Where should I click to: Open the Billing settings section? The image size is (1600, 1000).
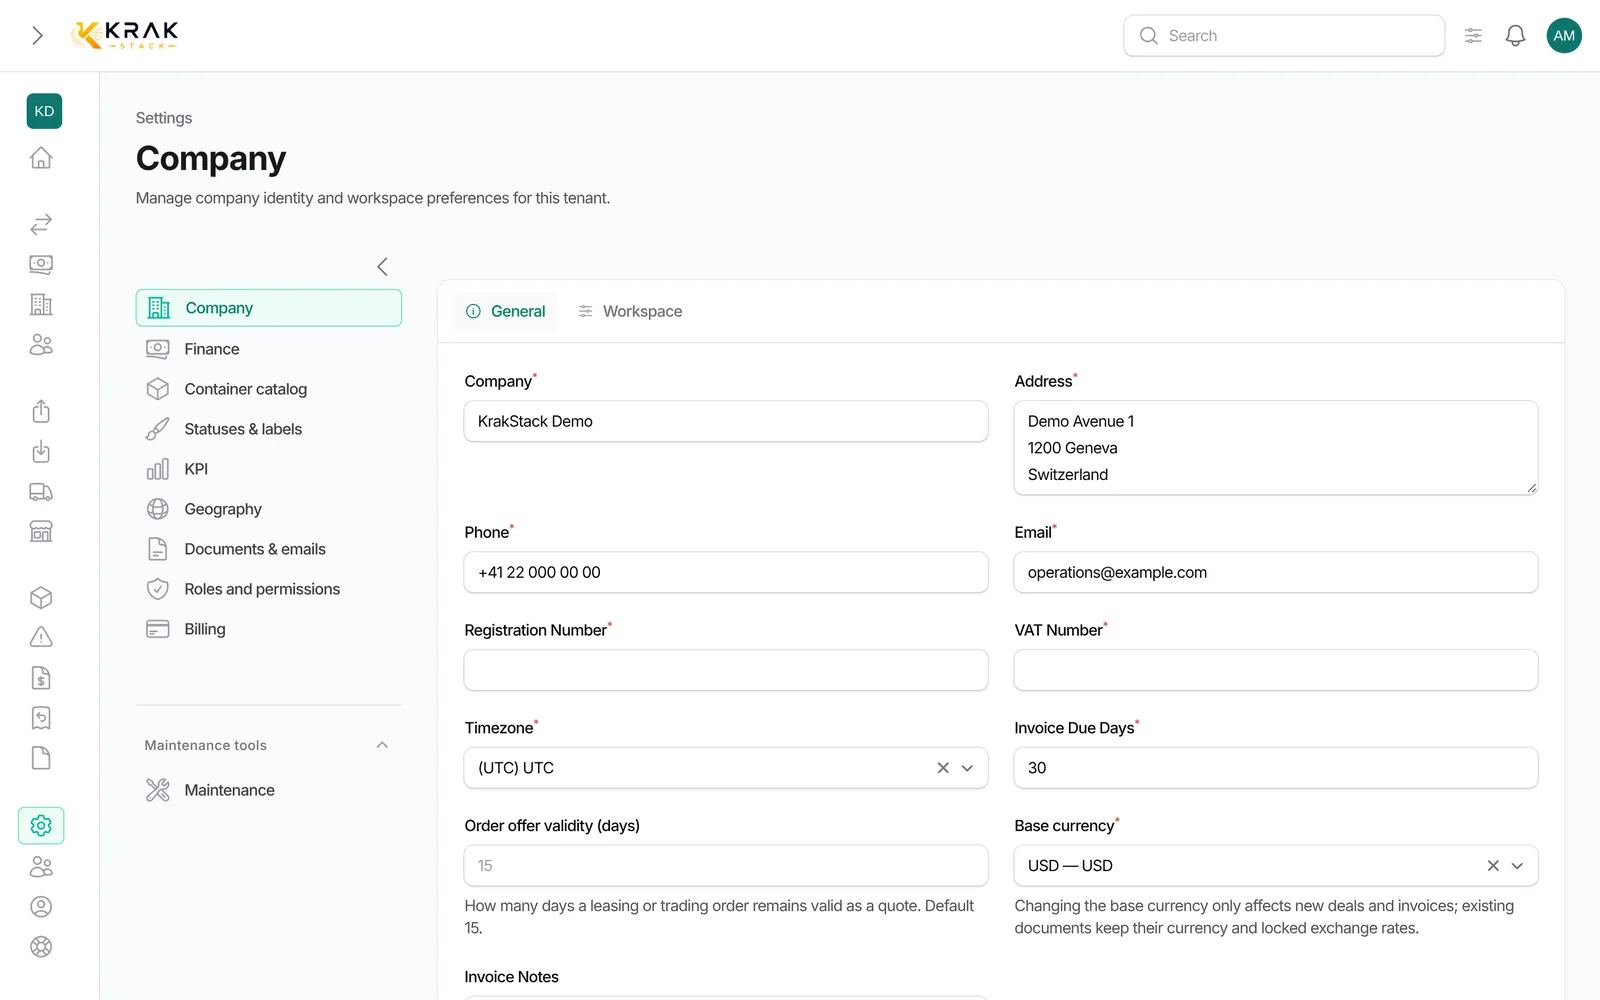click(x=269, y=629)
